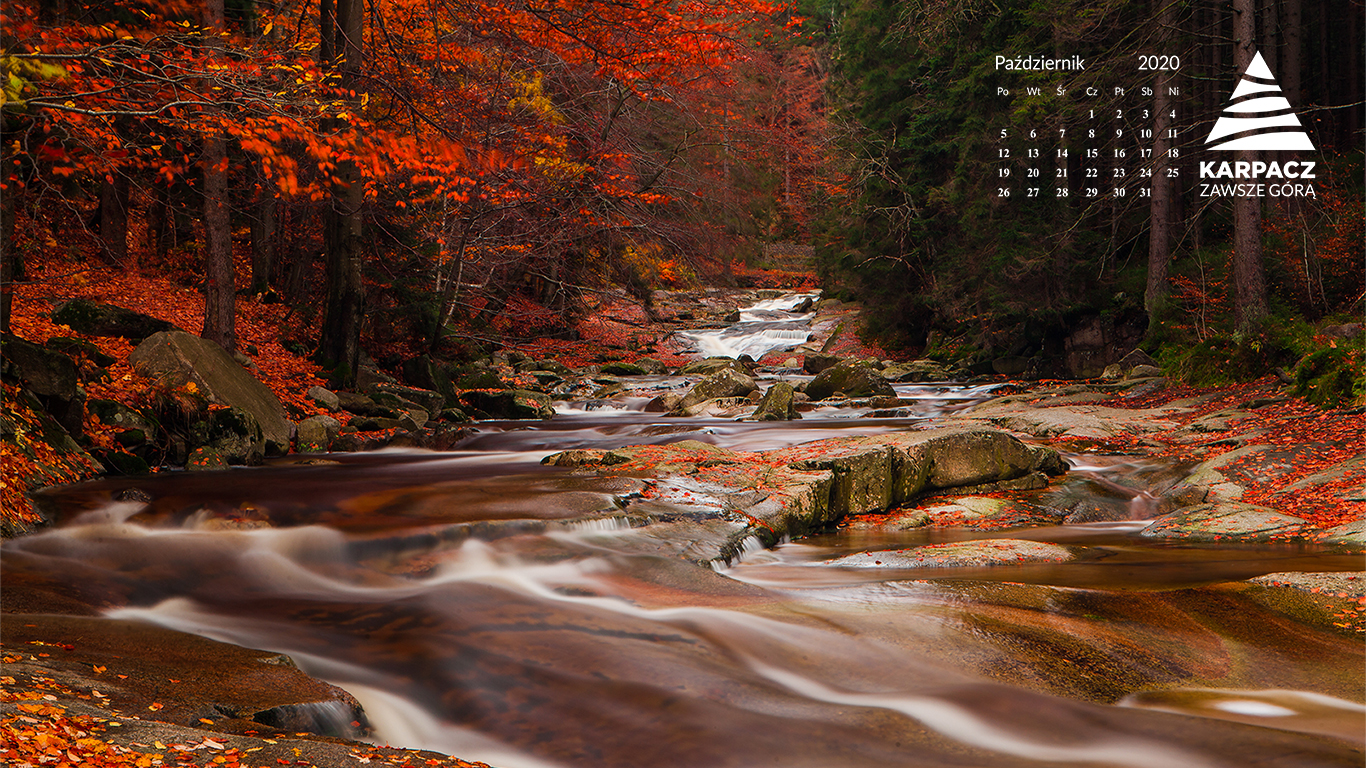This screenshot has width=1366, height=768.
Task: Select date 10 in the calendar
Action: (1146, 133)
